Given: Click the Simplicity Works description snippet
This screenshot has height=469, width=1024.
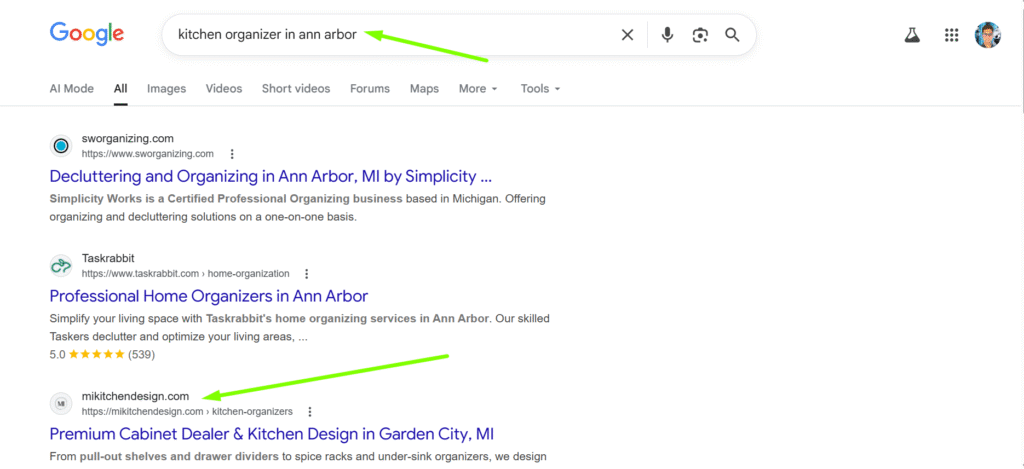Looking at the screenshot, I should (298, 208).
